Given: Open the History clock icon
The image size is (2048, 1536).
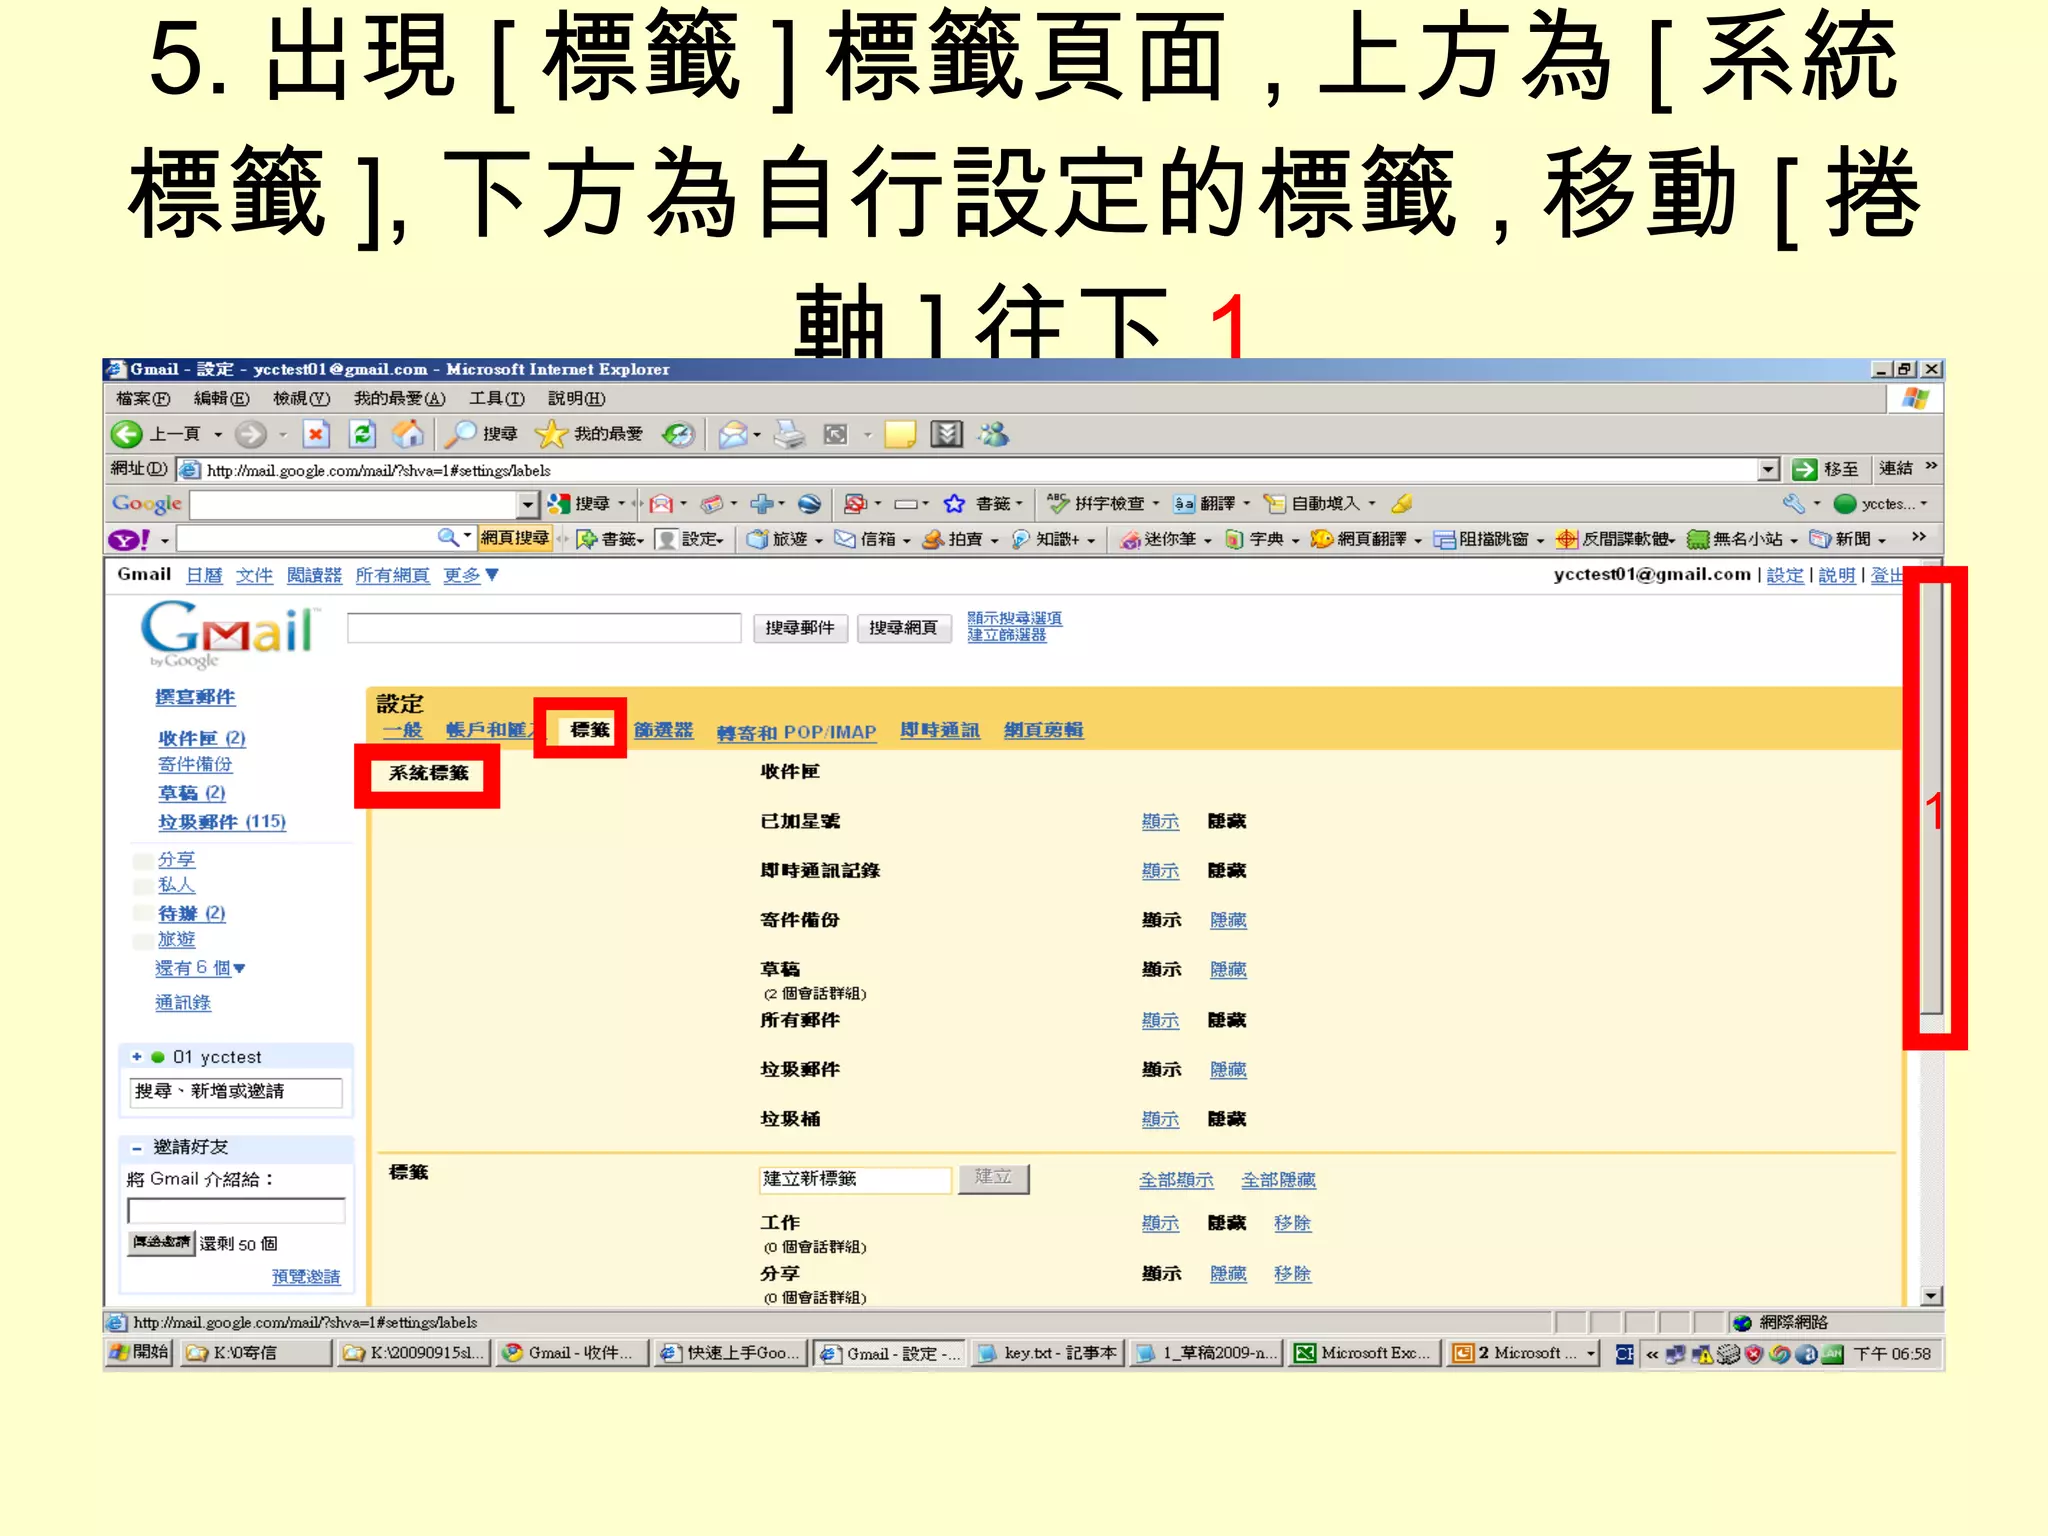Looking at the screenshot, I should pyautogui.click(x=679, y=434).
